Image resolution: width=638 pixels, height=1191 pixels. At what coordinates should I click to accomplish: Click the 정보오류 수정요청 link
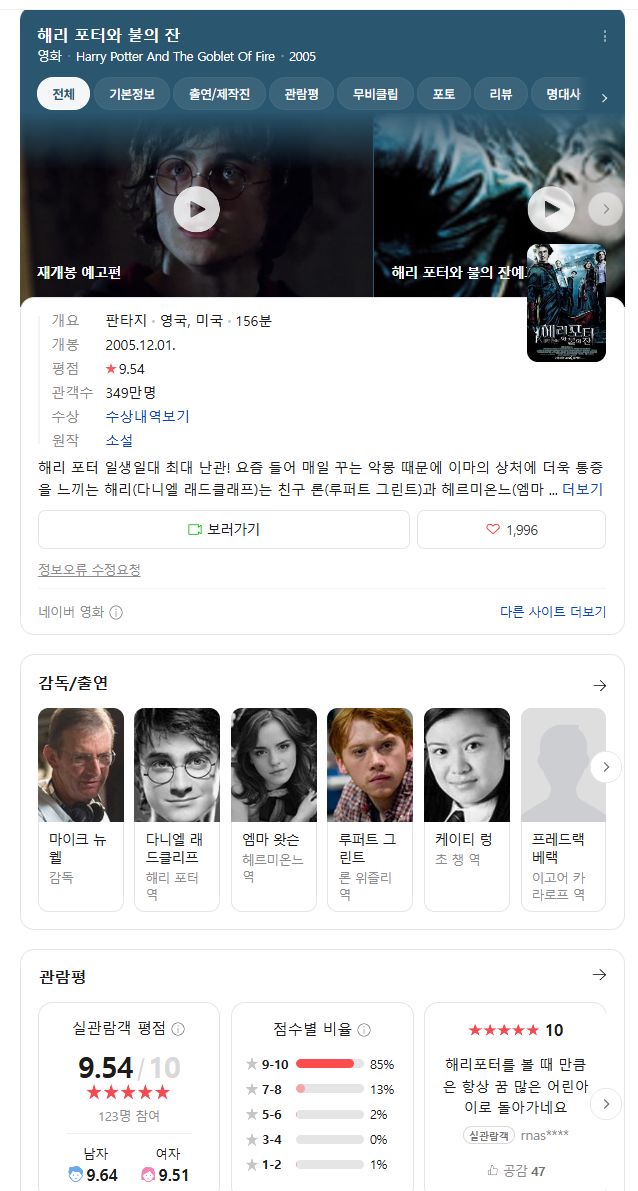pos(90,570)
